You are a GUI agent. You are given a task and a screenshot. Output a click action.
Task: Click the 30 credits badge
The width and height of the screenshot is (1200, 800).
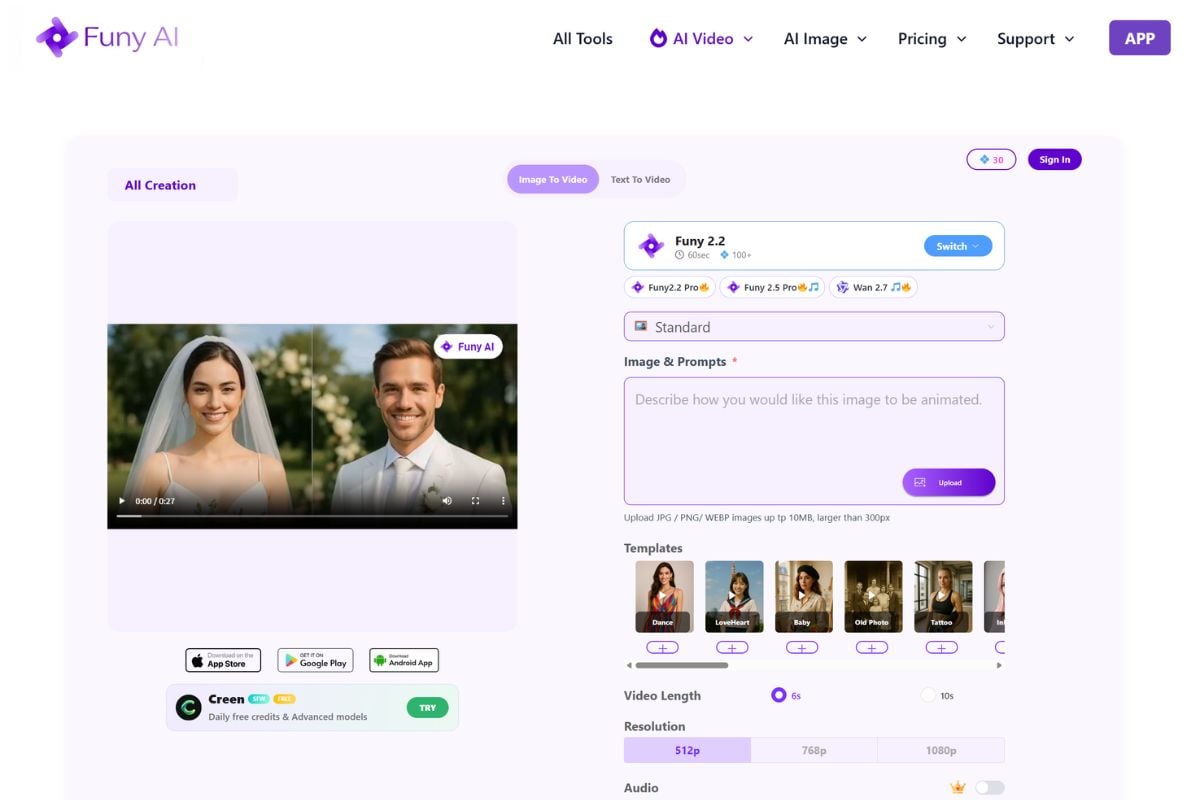pyautogui.click(x=991, y=160)
